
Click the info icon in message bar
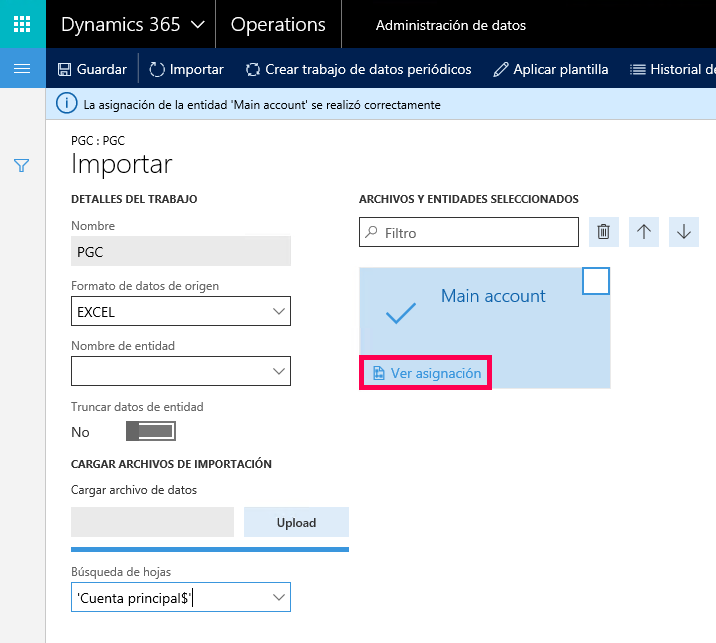tap(67, 104)
